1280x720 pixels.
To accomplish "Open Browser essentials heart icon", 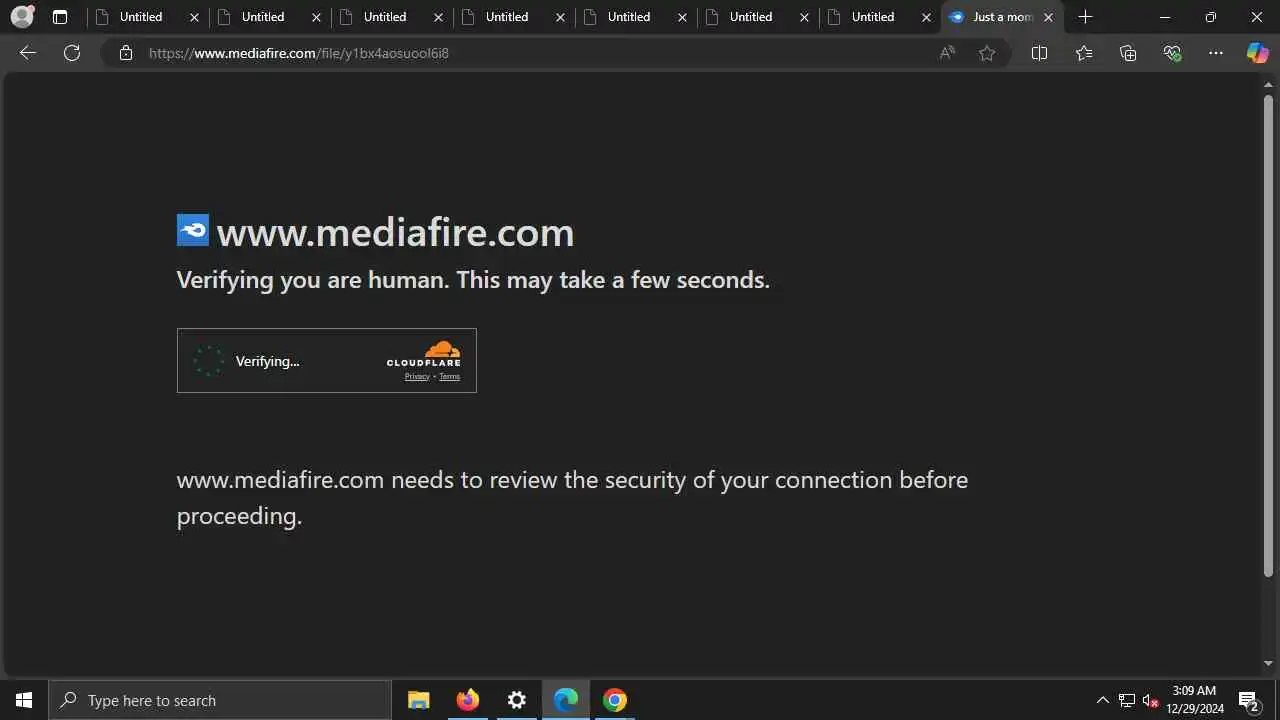I will coord(1172,53).
